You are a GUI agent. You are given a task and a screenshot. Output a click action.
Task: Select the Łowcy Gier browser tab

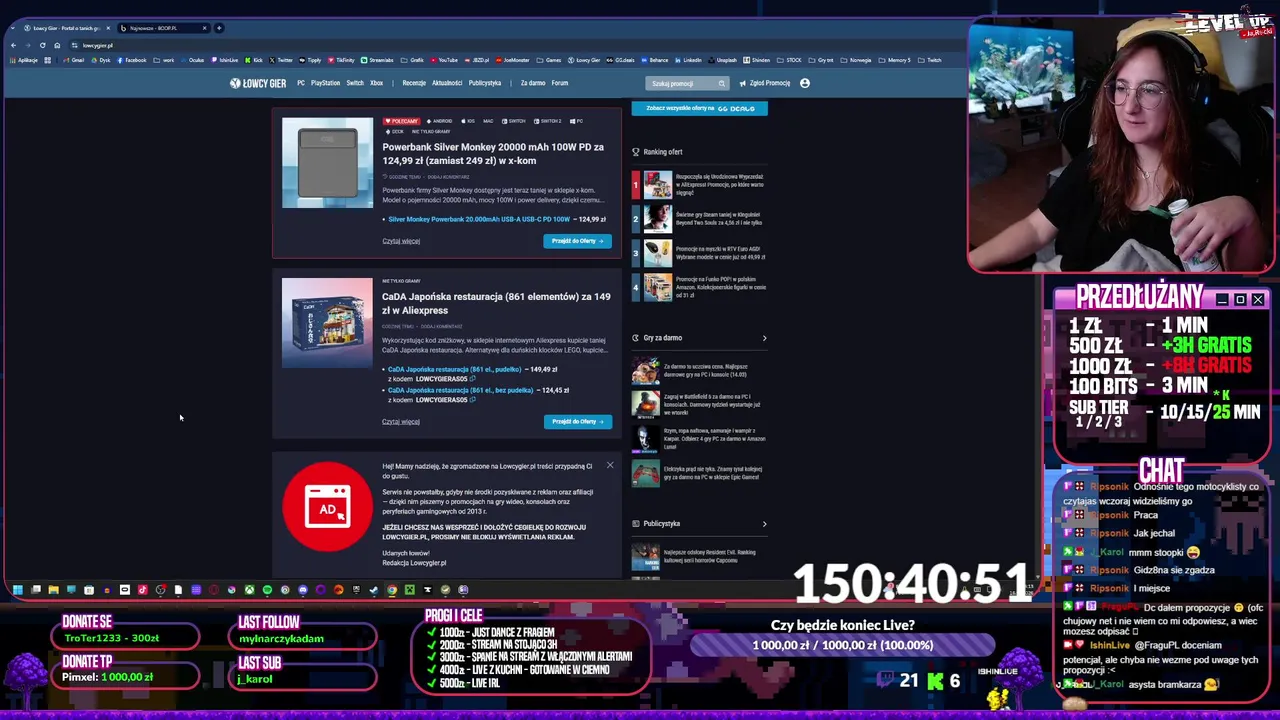(x=65, y=28)
